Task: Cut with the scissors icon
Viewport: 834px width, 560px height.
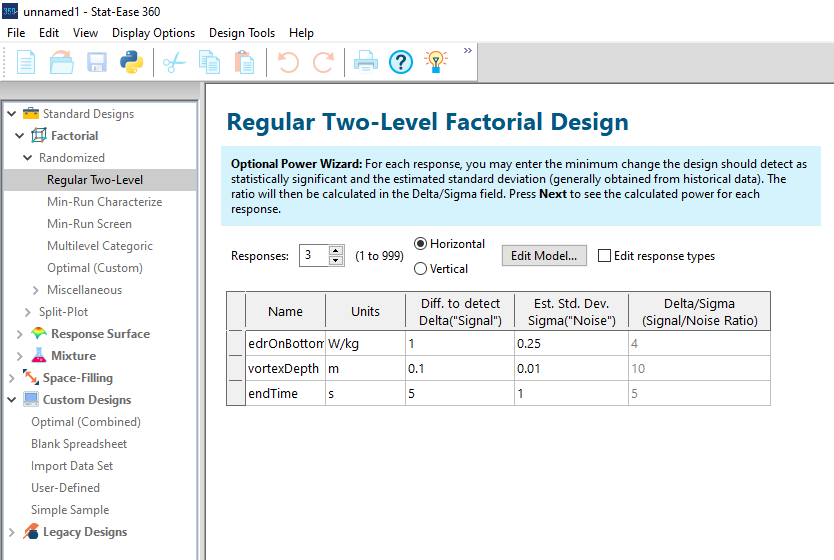Action: (174, 62)
